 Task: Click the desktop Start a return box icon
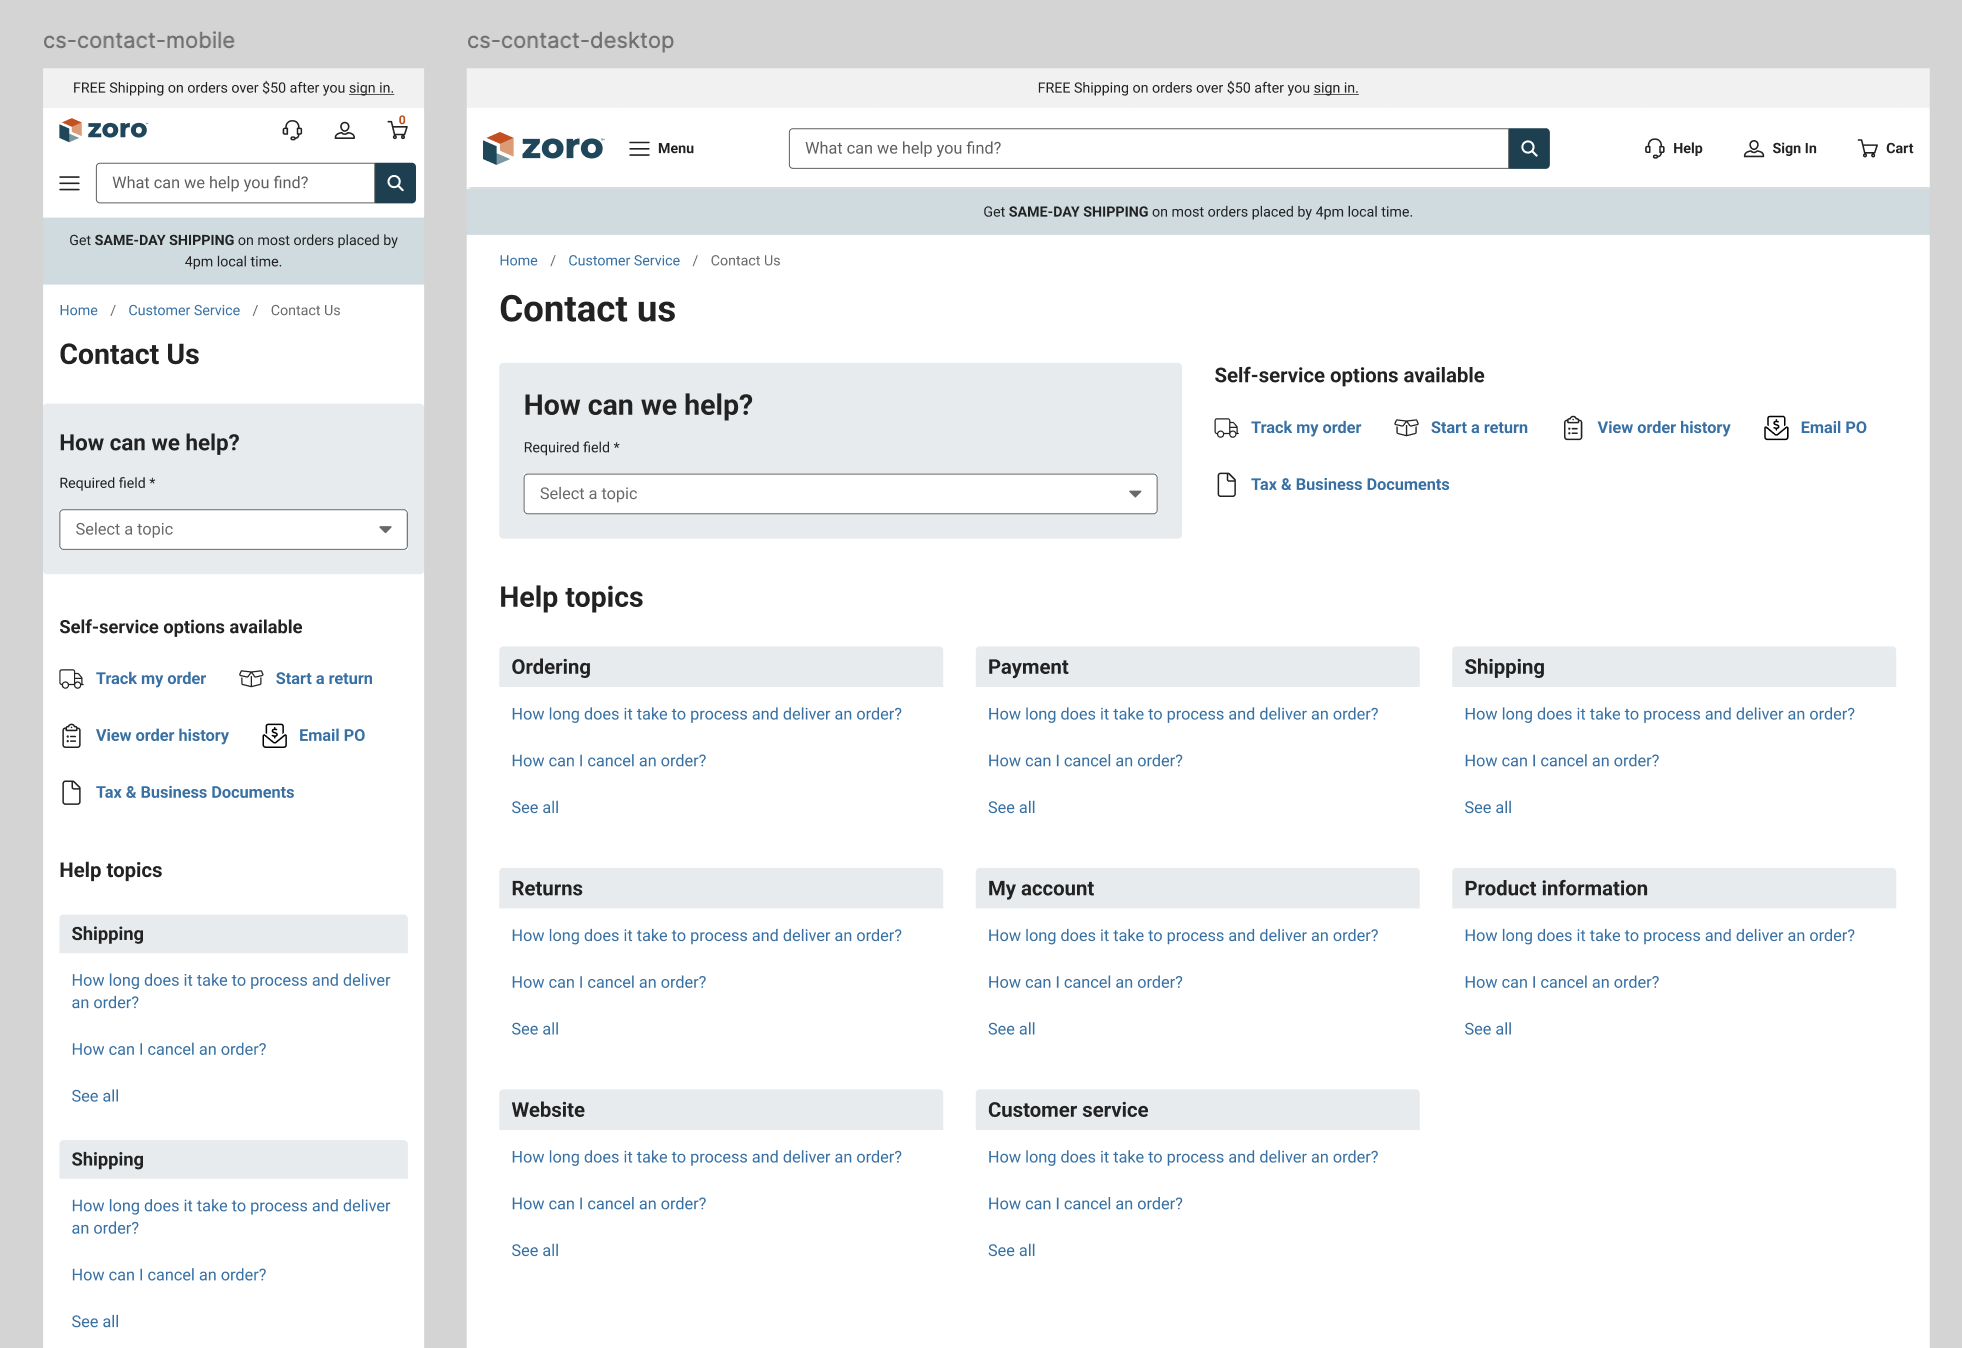coord(1406,428)
